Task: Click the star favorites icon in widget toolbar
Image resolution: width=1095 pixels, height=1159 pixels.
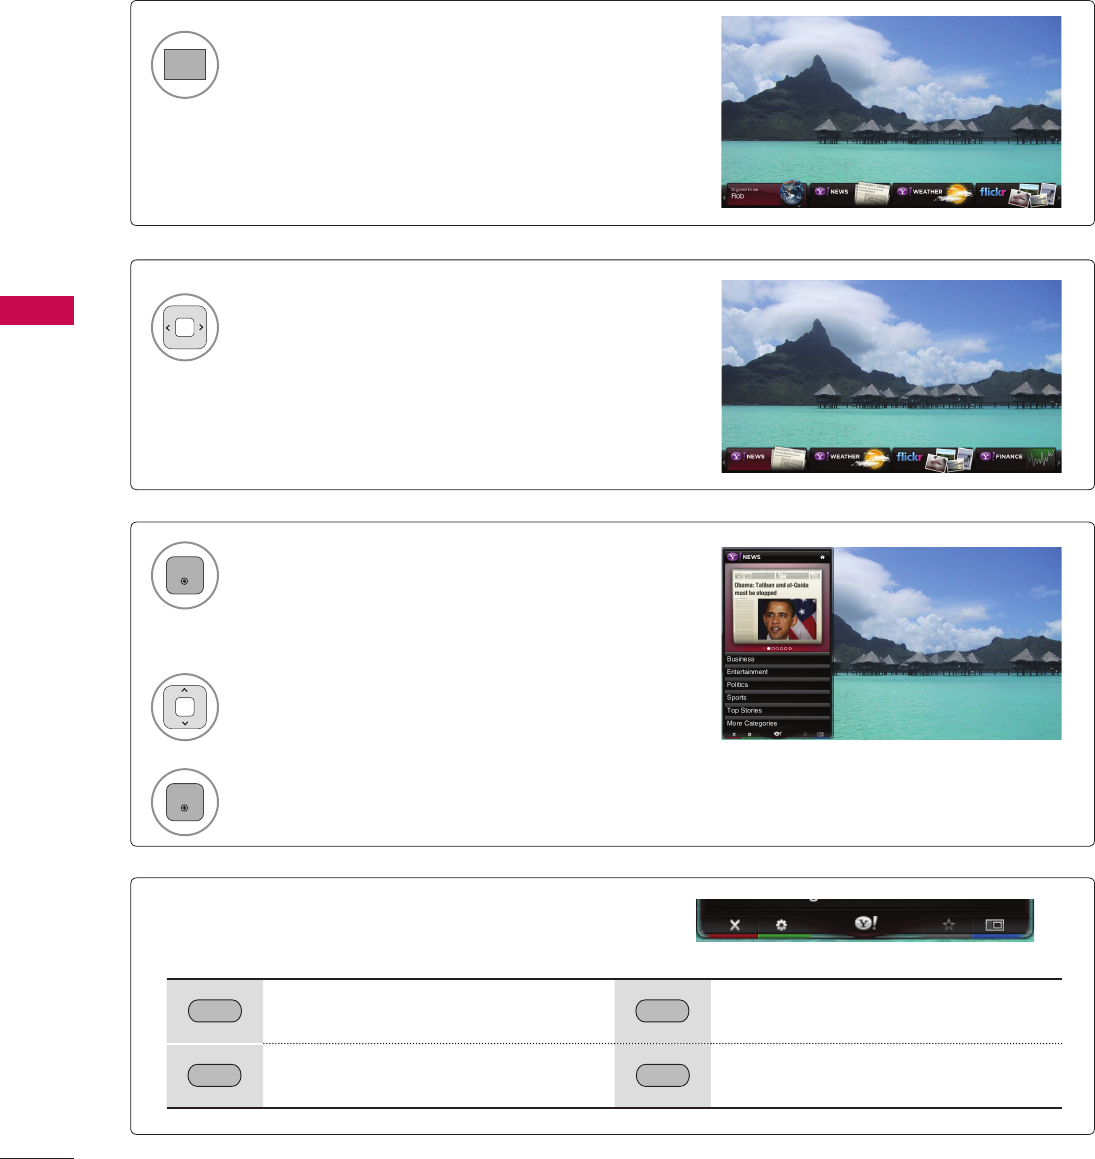Action: coord(949,925)
